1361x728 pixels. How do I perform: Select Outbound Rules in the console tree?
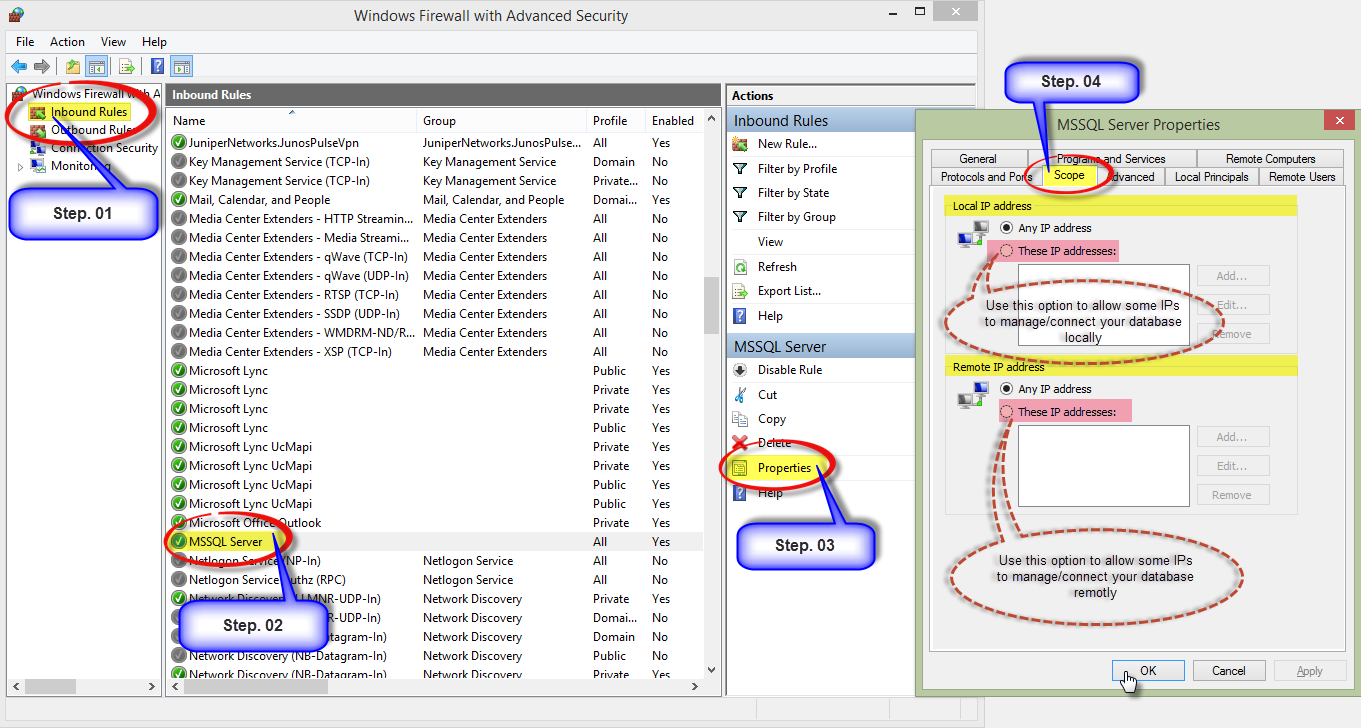(x=90, y=130)
